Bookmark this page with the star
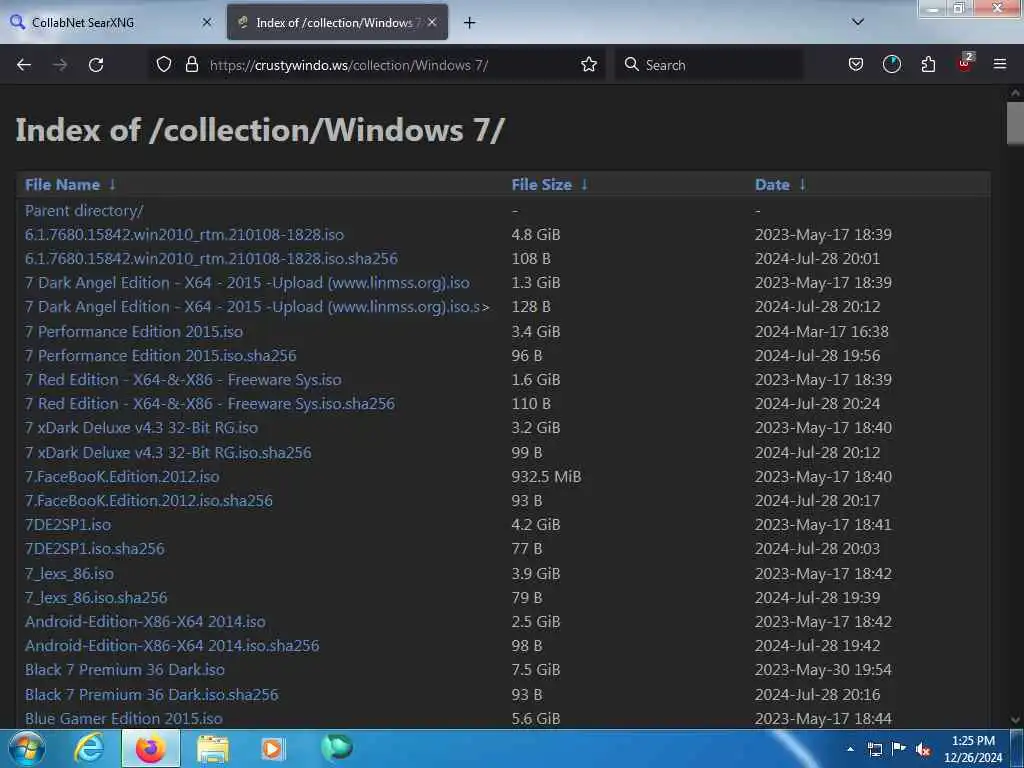The image size is (1024, 768). coord(588,64)
